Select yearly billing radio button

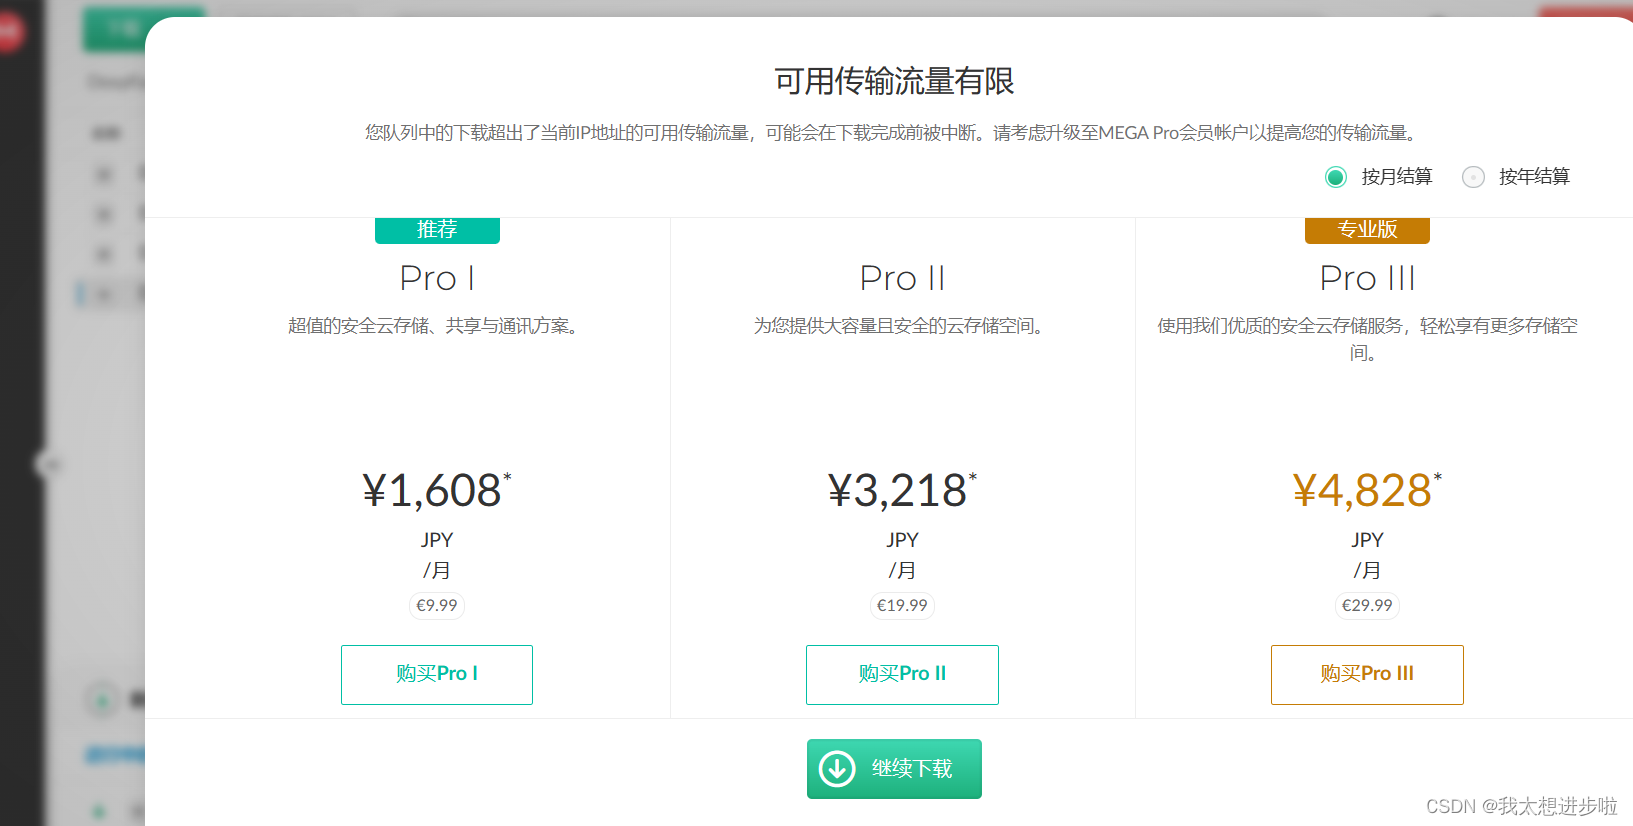[1473, 177]
